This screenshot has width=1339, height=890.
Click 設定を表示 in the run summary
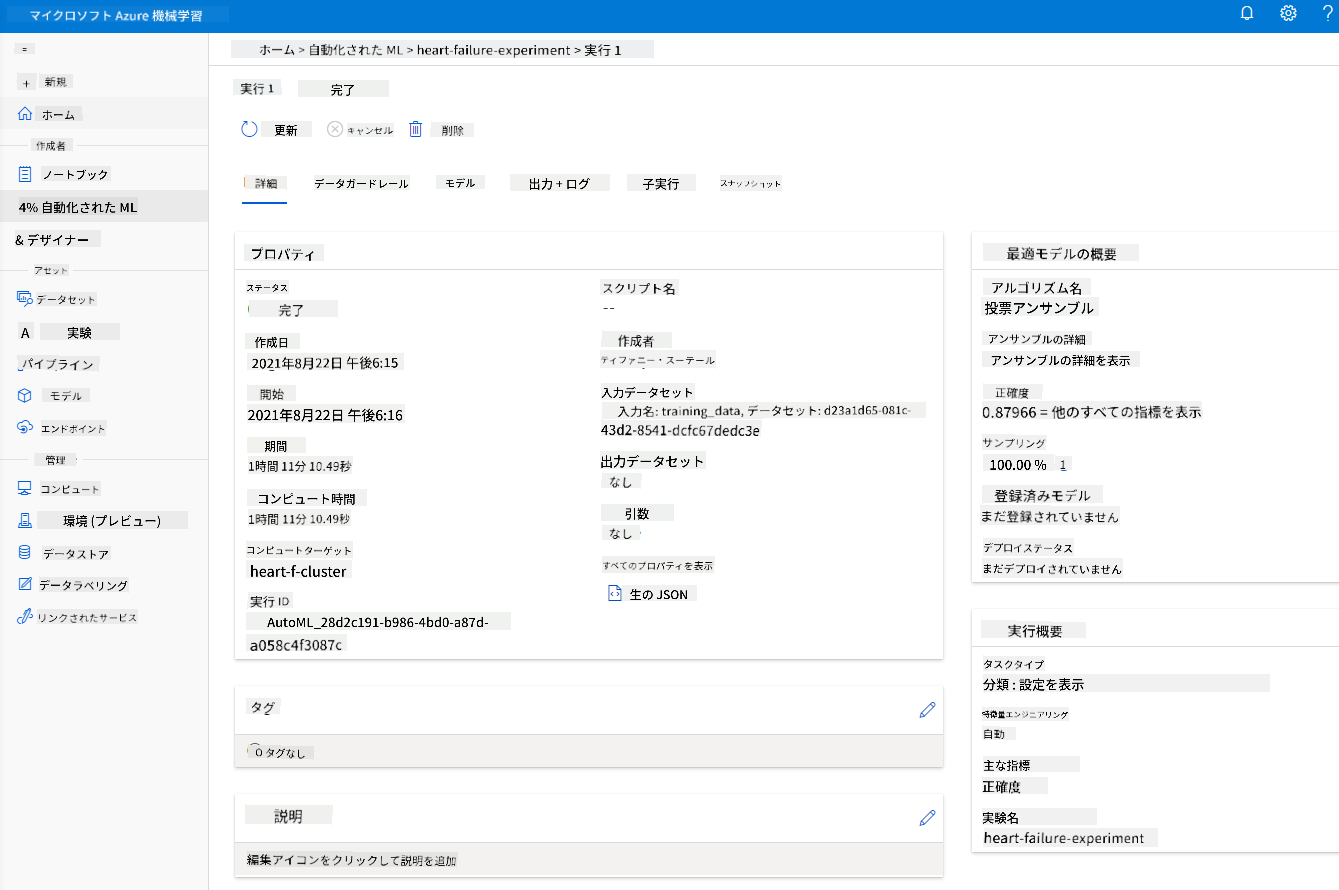(x=1052, y=684)
